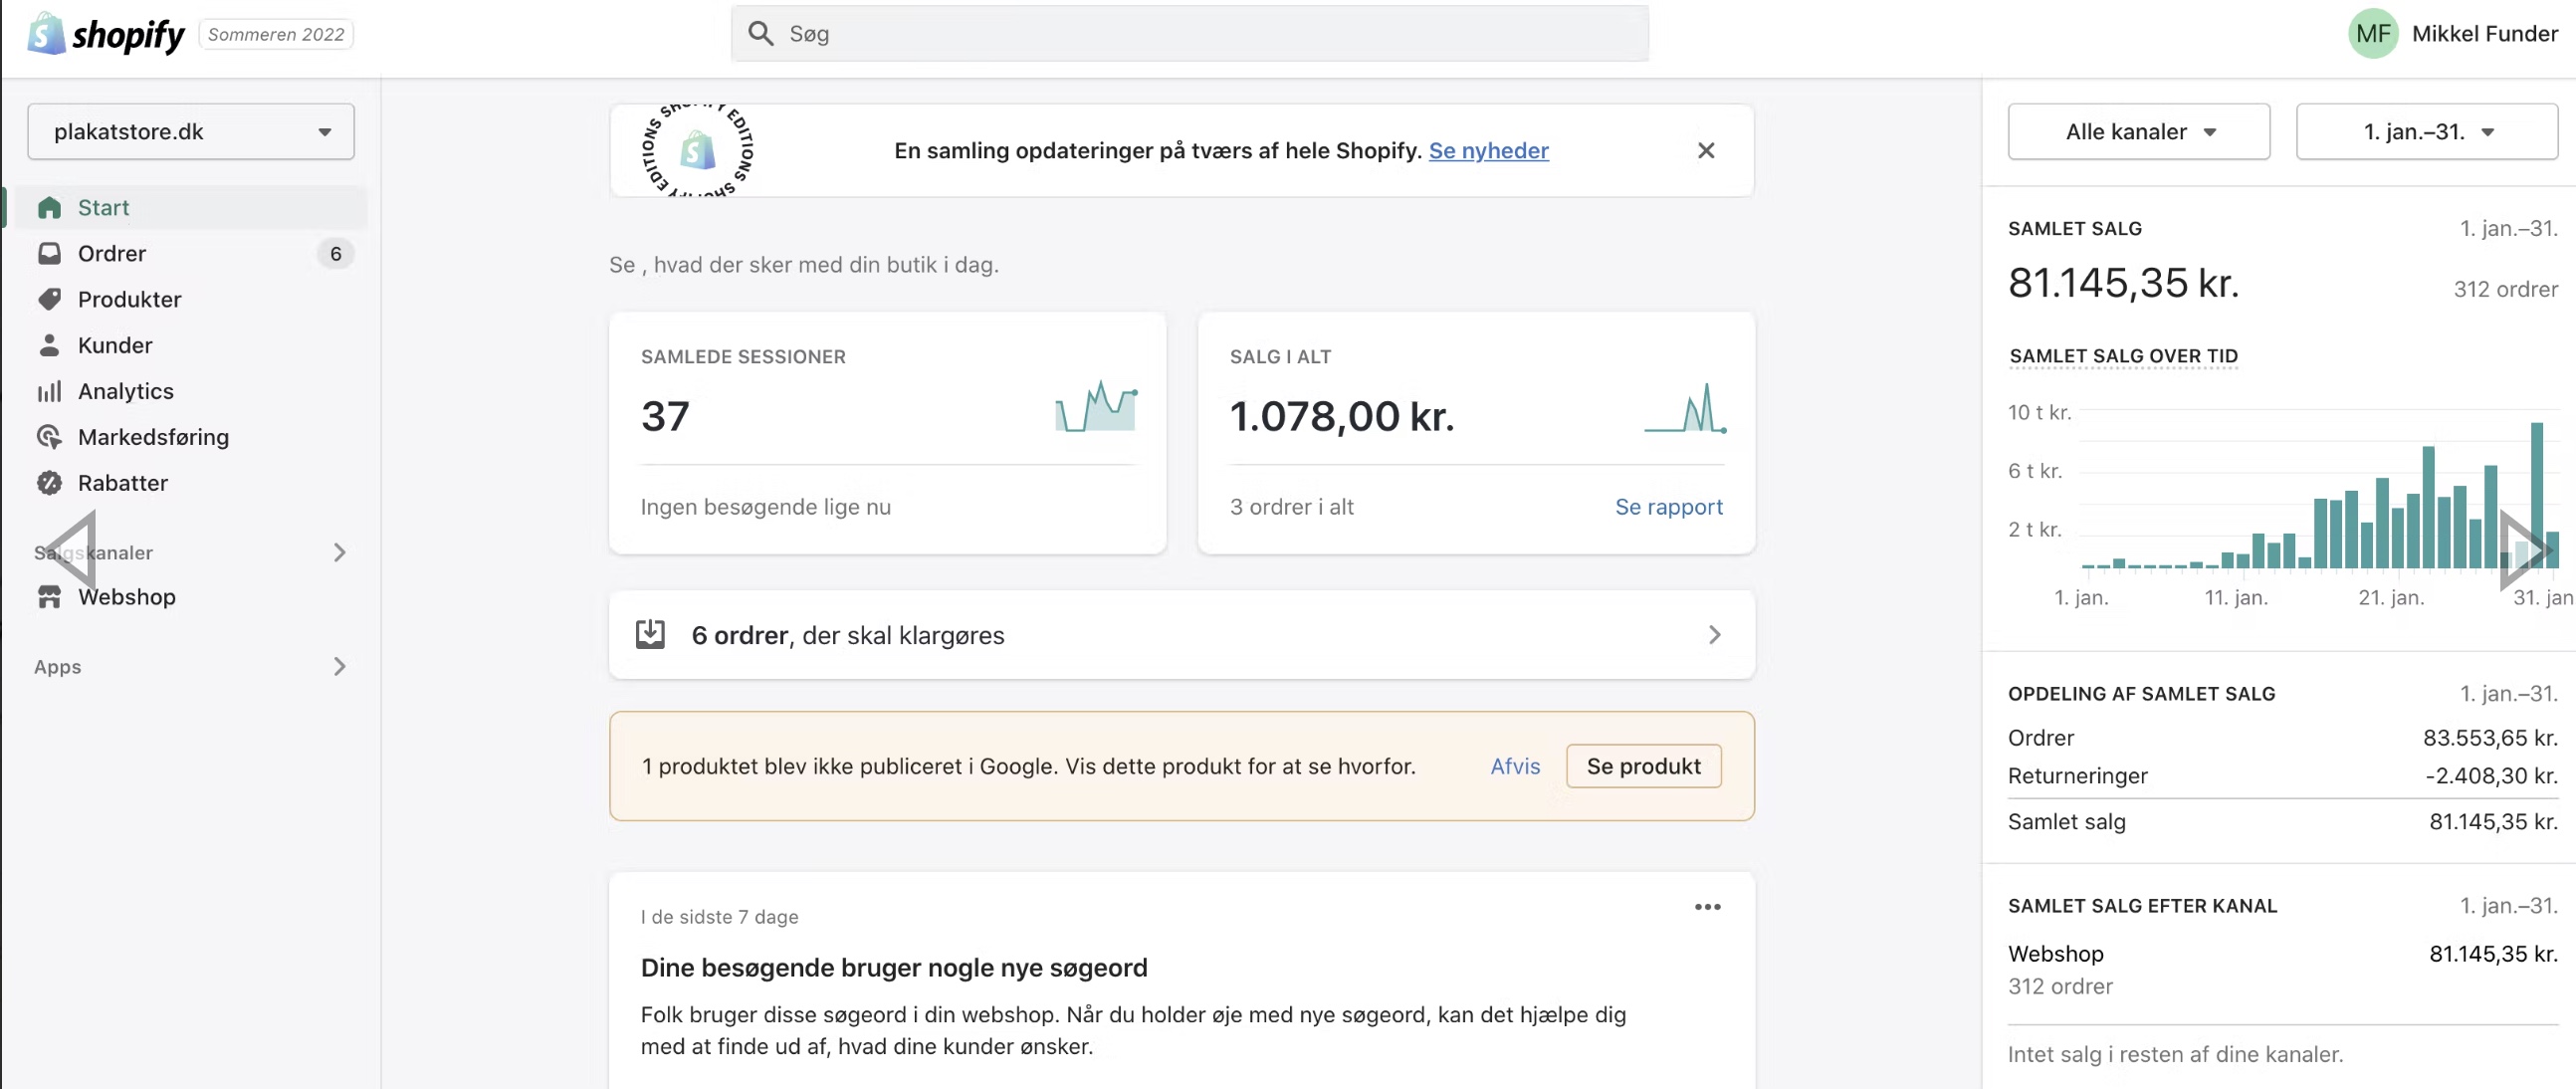2576x1089 pixels.
Task: Open Produkter via tag icon
Action: (x=49, y=300)
